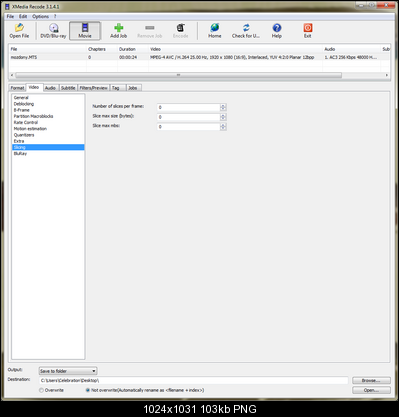Go to Home globe icon

[x=215, y=31]
